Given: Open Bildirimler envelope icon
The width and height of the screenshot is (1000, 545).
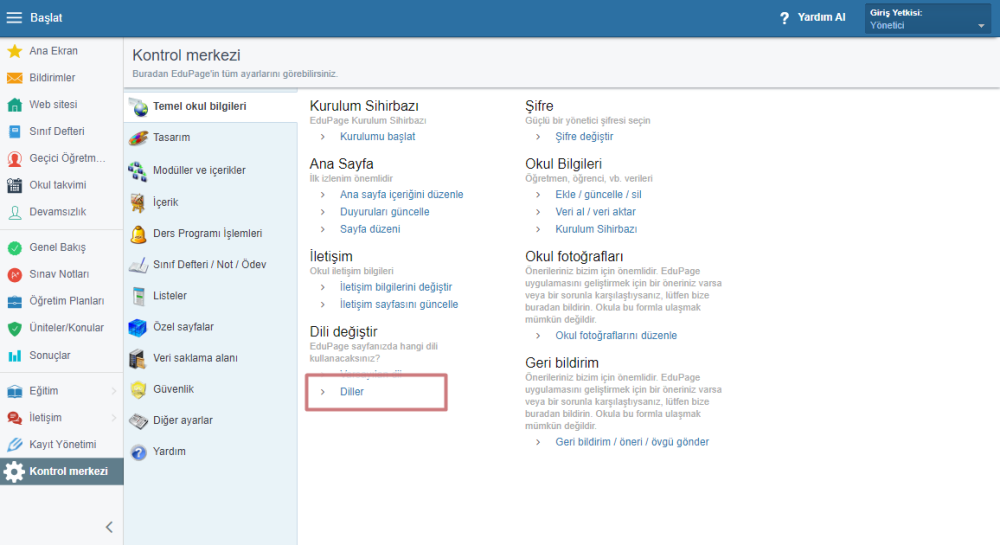Looking at the screenshot, I should coord(14,78).
